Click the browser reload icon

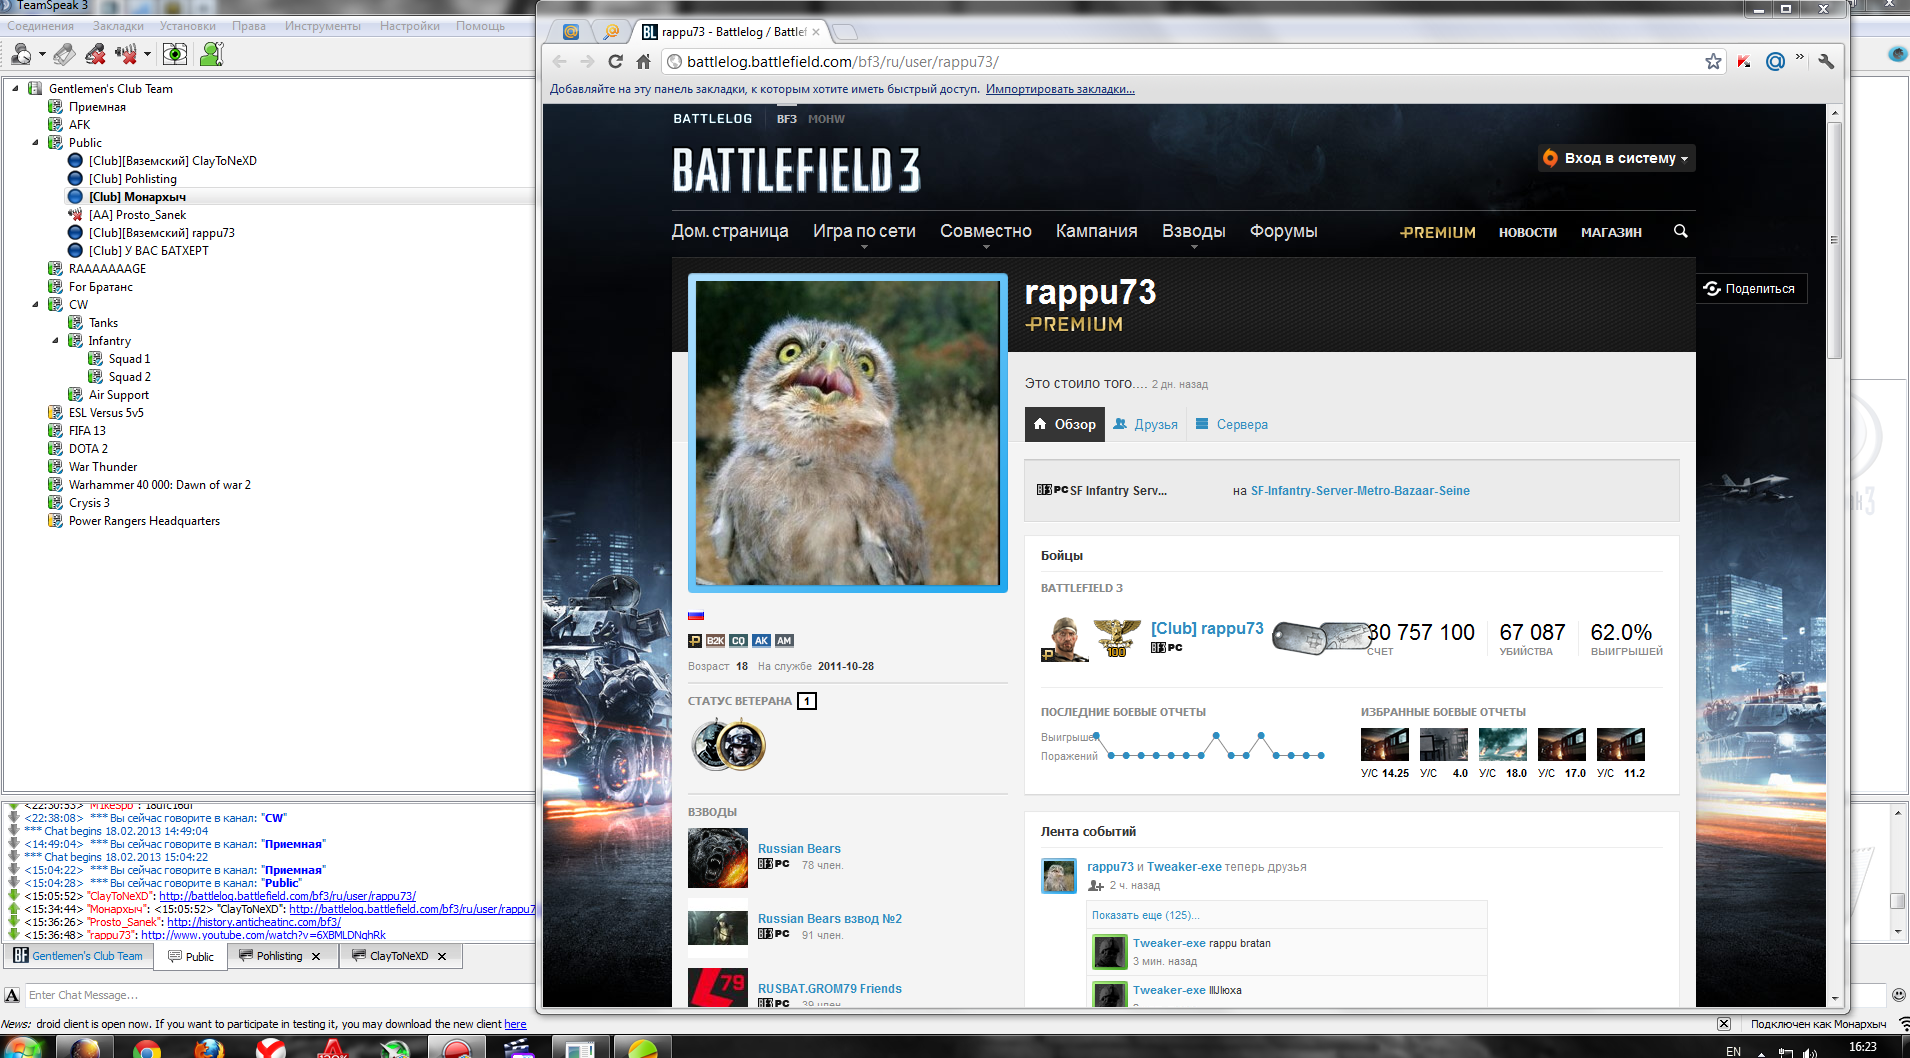616,62
